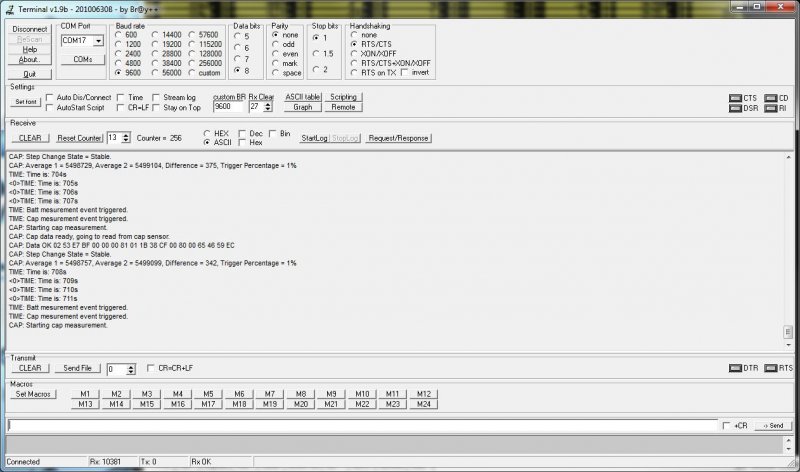Trigger macro M5
The image size is (800, 472).
[207, 394]
